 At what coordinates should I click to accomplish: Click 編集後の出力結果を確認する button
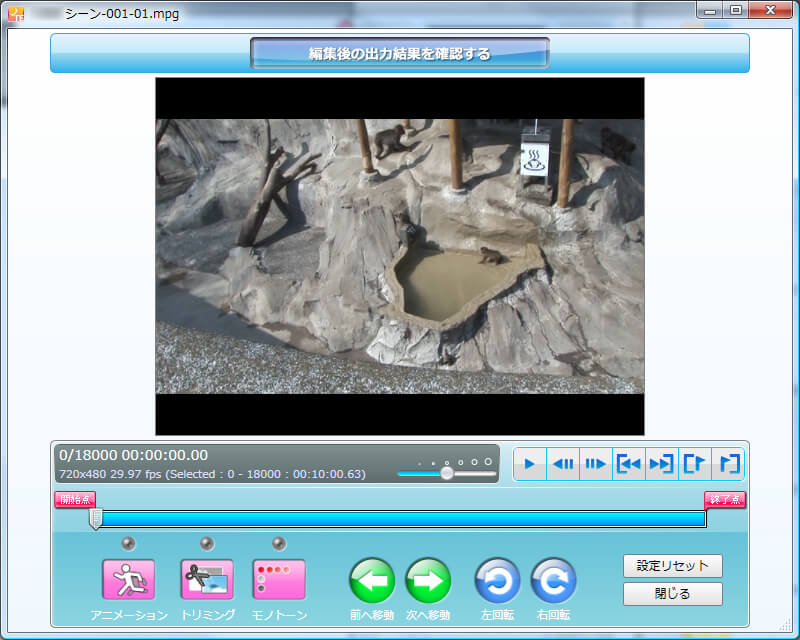click(399, 54)
